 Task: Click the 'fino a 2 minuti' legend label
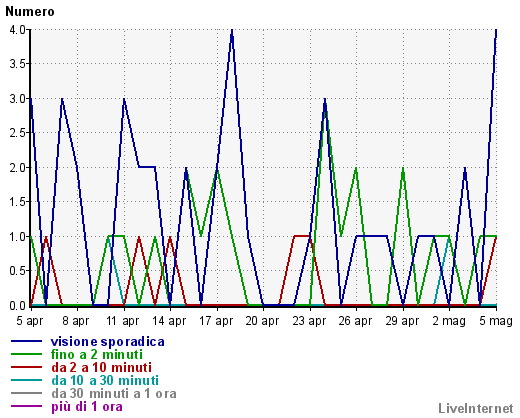click(x=97, y=354)
